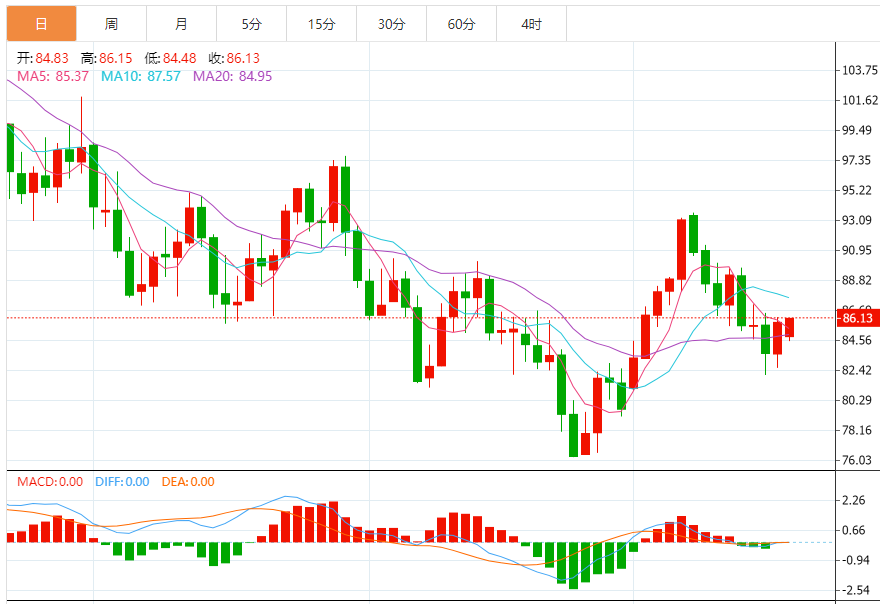Click the deepest green MACD histogram bar
The width and height of the screenshot is (880, 604).
pyautogui.click(x=573, y=565)
